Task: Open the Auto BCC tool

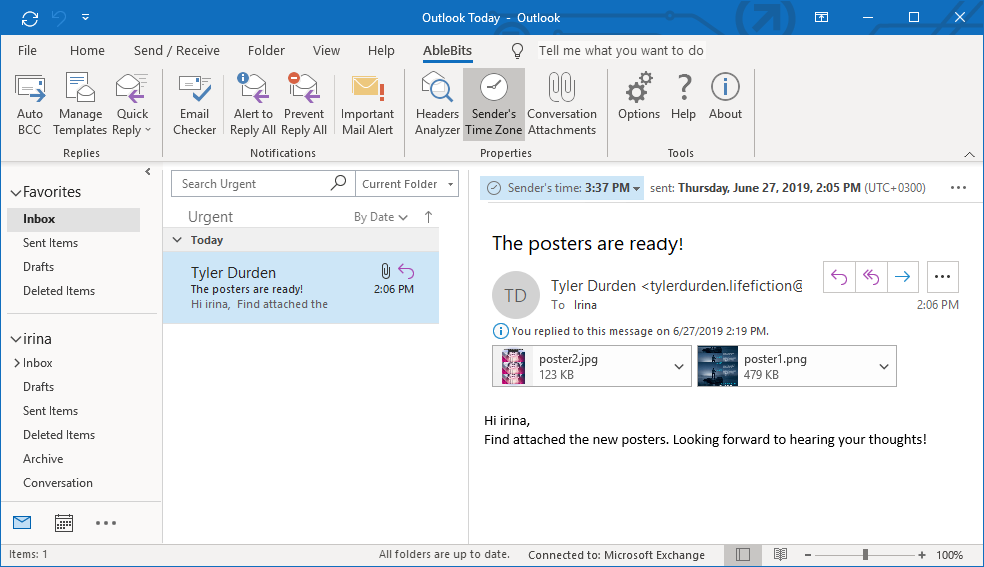Action: tap(29, 104)
